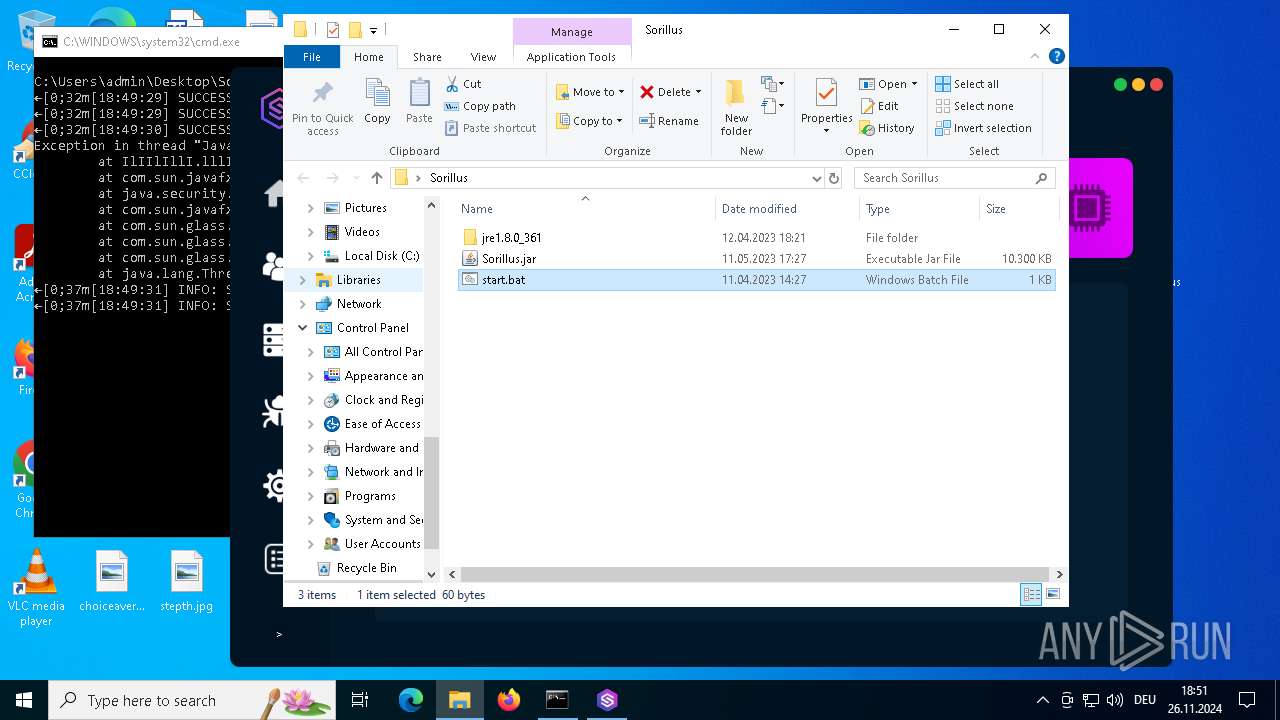Click Invert selection in ribbon
Image resolution: width=1280 pixels, height=720 pixels.
click(x=983, y=128)
